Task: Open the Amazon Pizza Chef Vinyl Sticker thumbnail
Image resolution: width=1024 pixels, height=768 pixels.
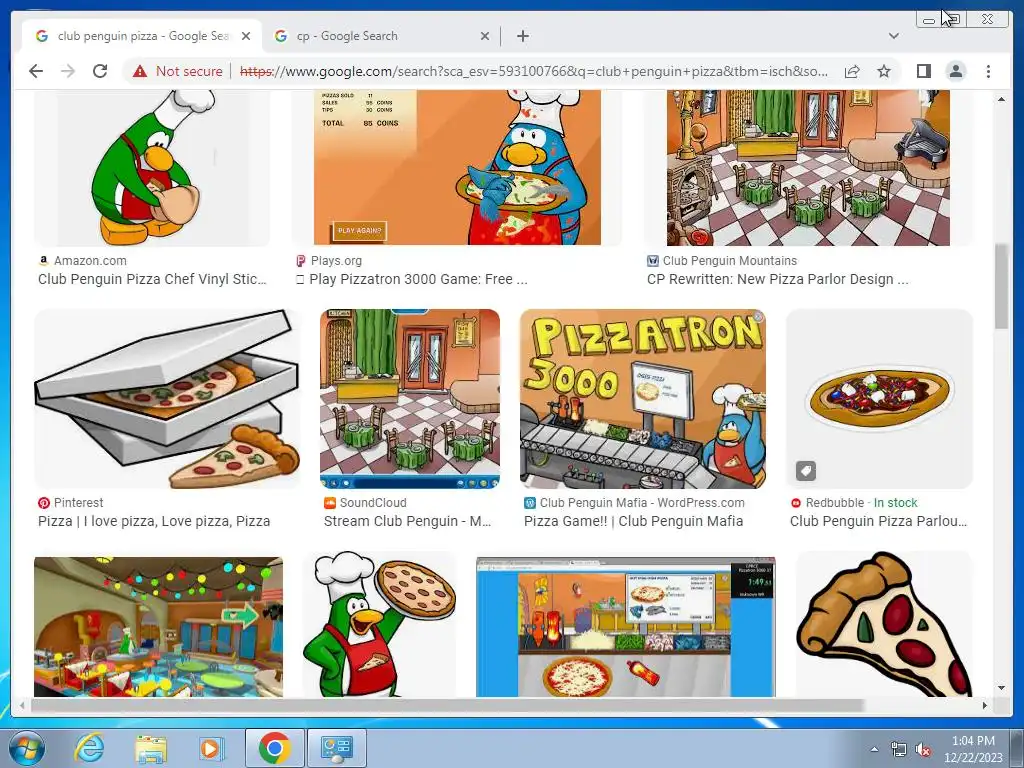Action: 152,168
